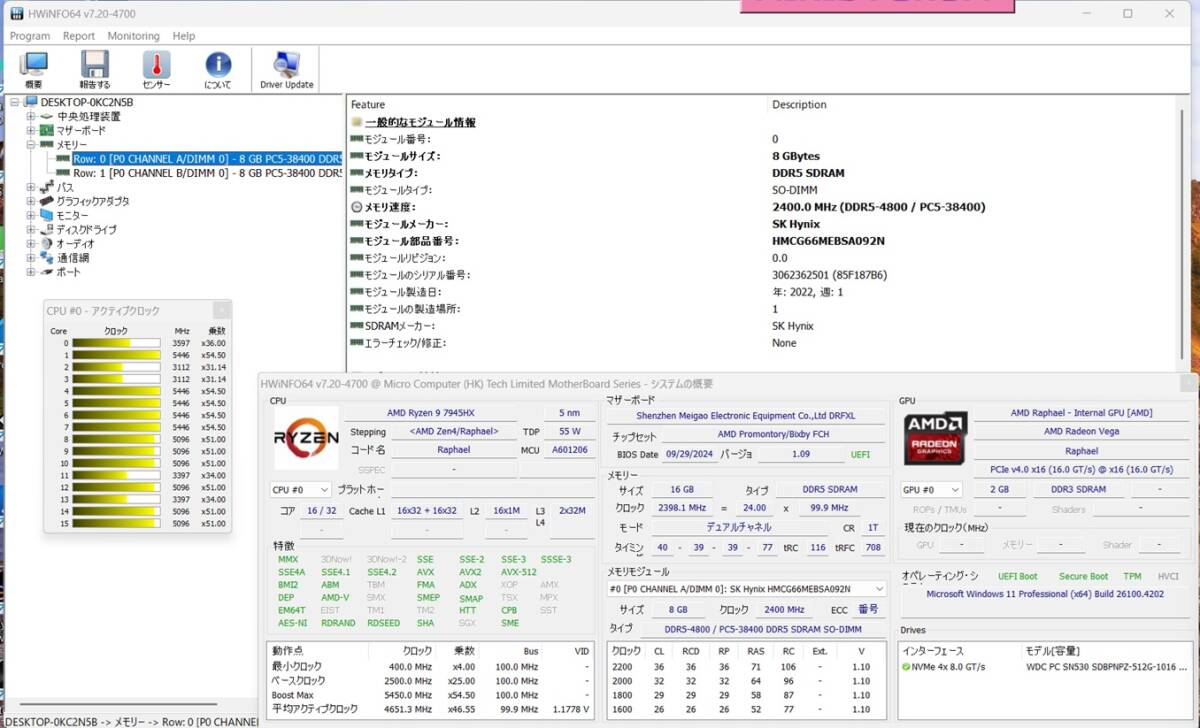Expand the バス tree node
This screenshot has height=728, width=1200.
31,187
